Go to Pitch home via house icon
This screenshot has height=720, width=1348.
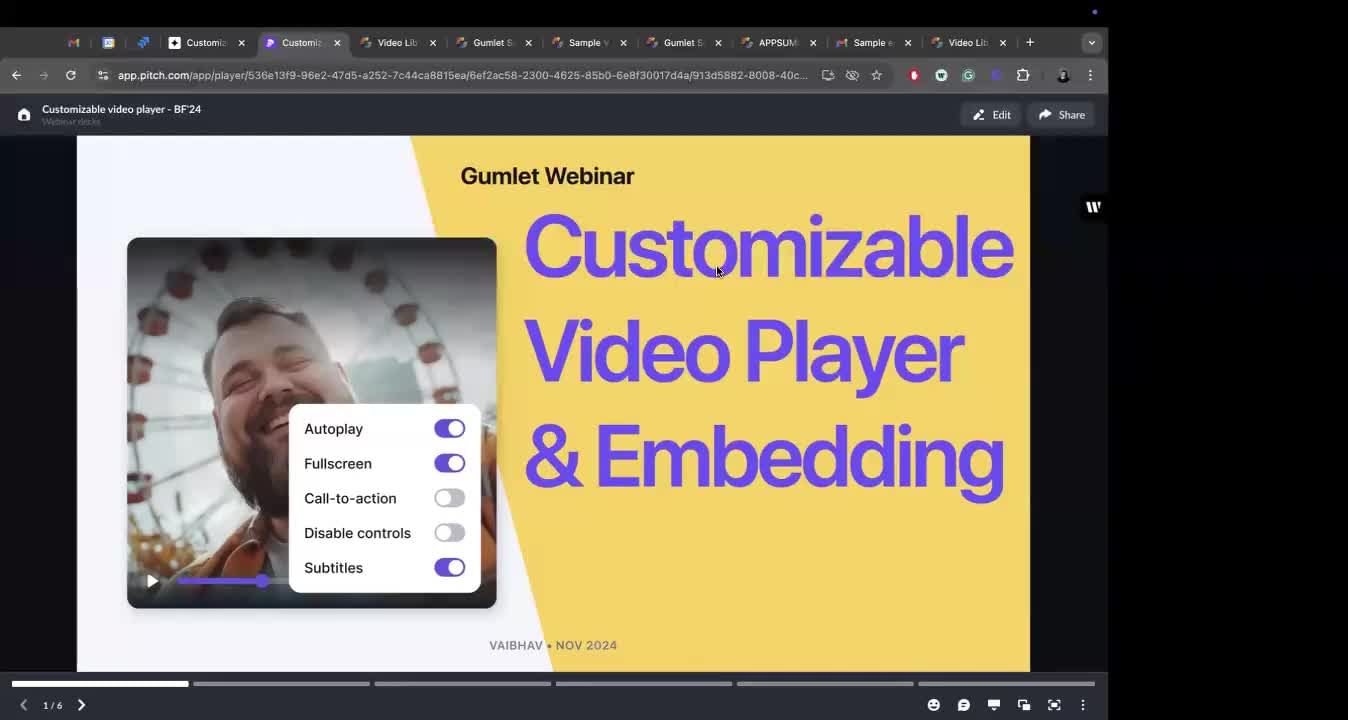tap(24, 115)
